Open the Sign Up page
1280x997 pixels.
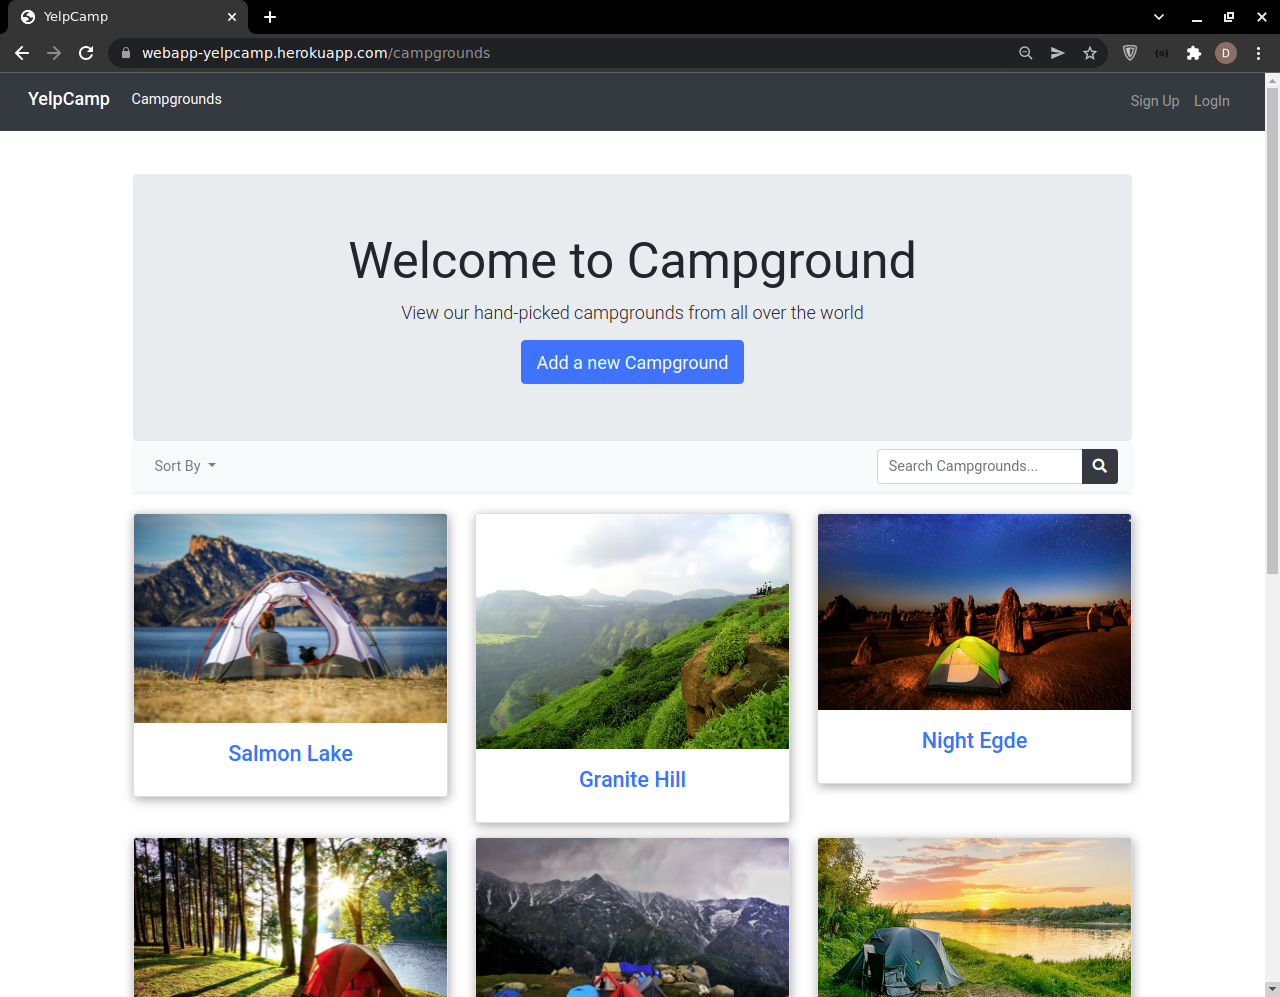[x=1155, y=101]
